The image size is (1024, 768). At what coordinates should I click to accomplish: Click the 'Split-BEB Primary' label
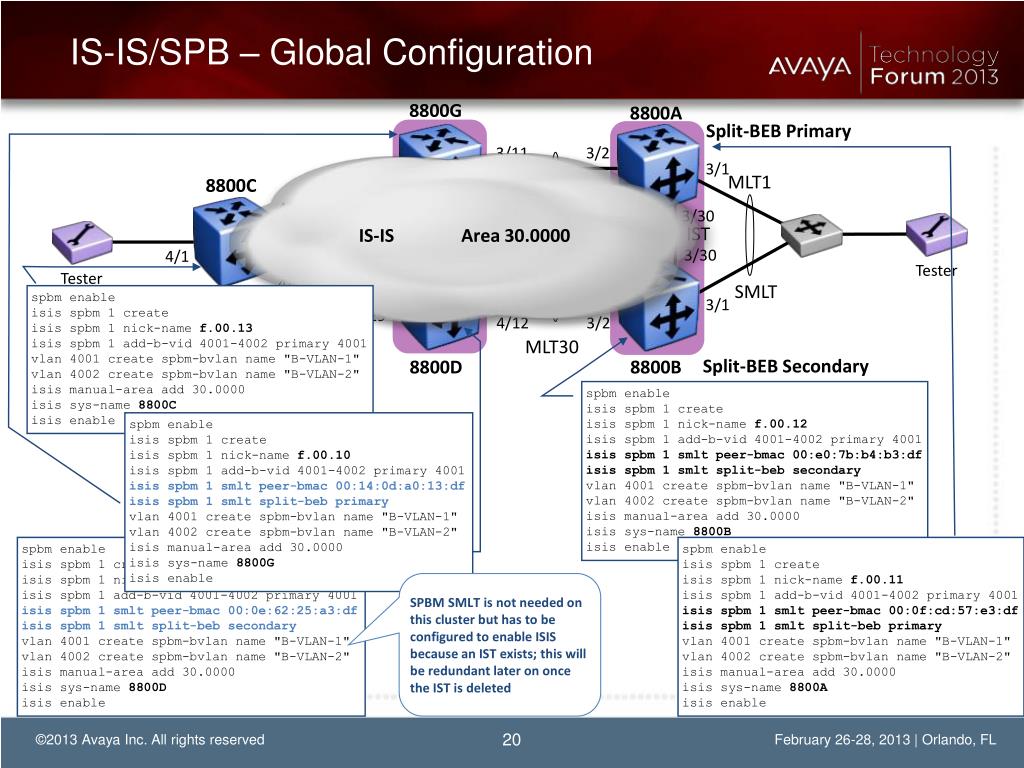(x=778, y=131)
